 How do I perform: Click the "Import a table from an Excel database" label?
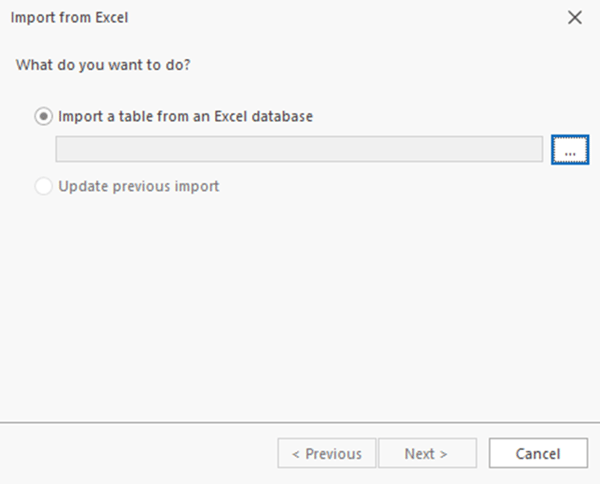coord(186,116)
